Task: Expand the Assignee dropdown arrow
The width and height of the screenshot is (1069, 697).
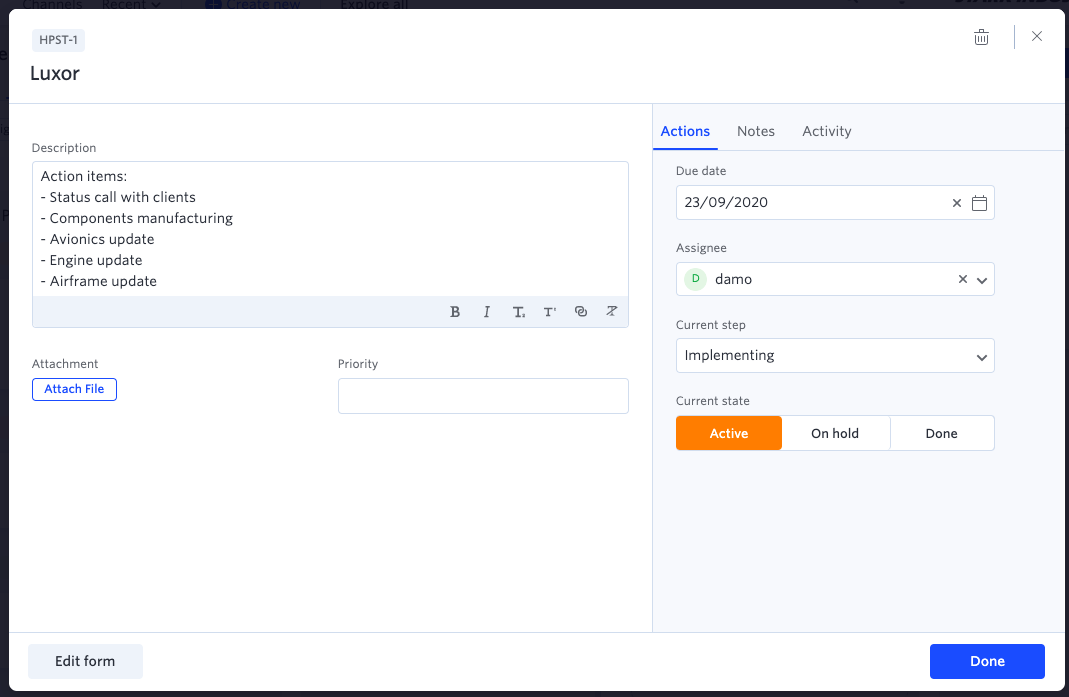Action: click(x=982, y=280)
